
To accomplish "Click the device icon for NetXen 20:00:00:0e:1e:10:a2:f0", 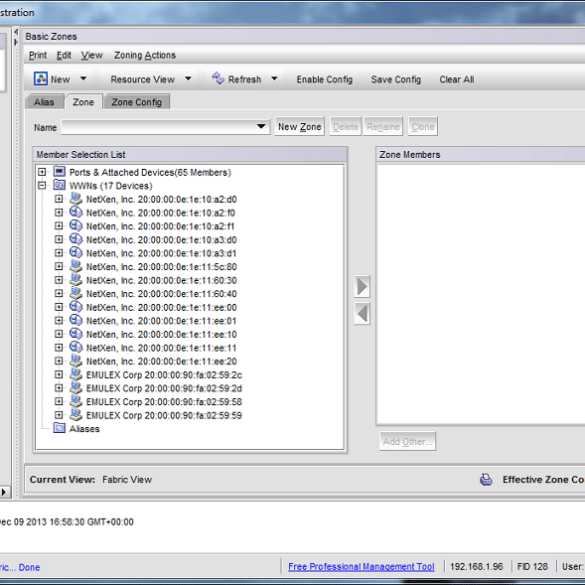I will point(76,212).
